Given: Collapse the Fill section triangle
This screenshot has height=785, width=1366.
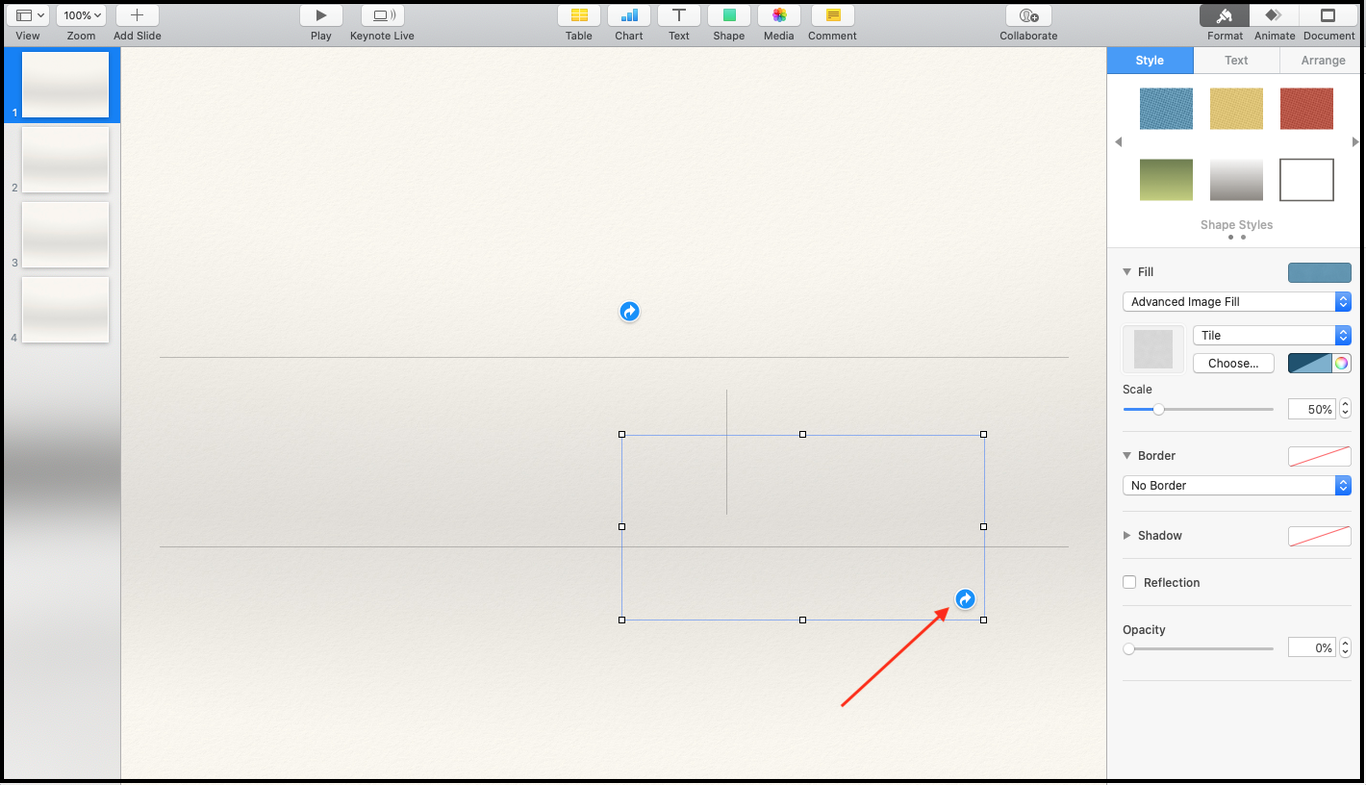Looking at the screenshot, I should (1127, 272).
